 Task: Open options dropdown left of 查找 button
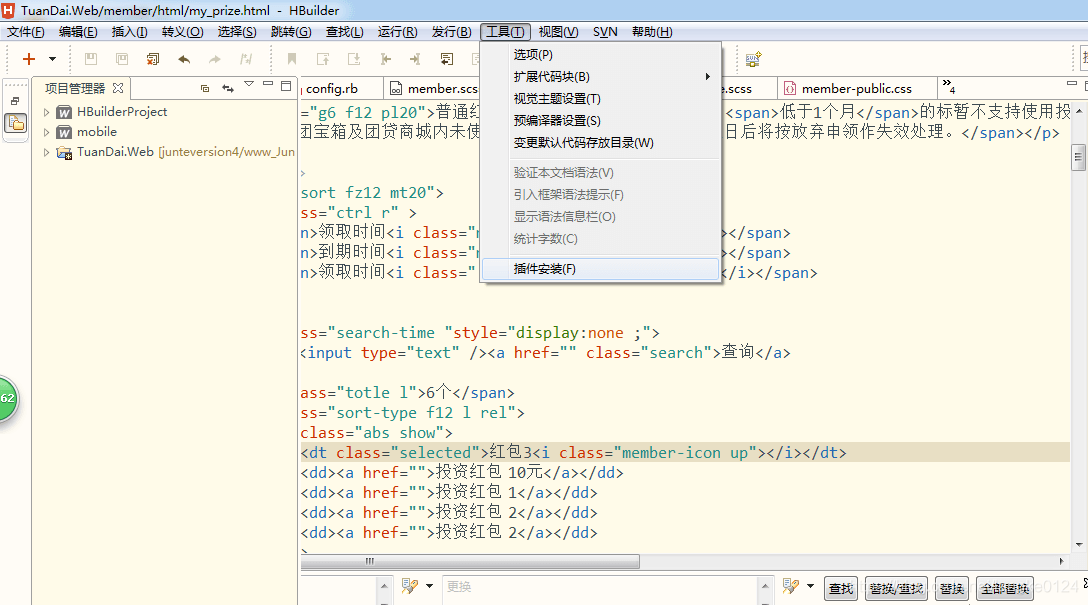point(810,586)
